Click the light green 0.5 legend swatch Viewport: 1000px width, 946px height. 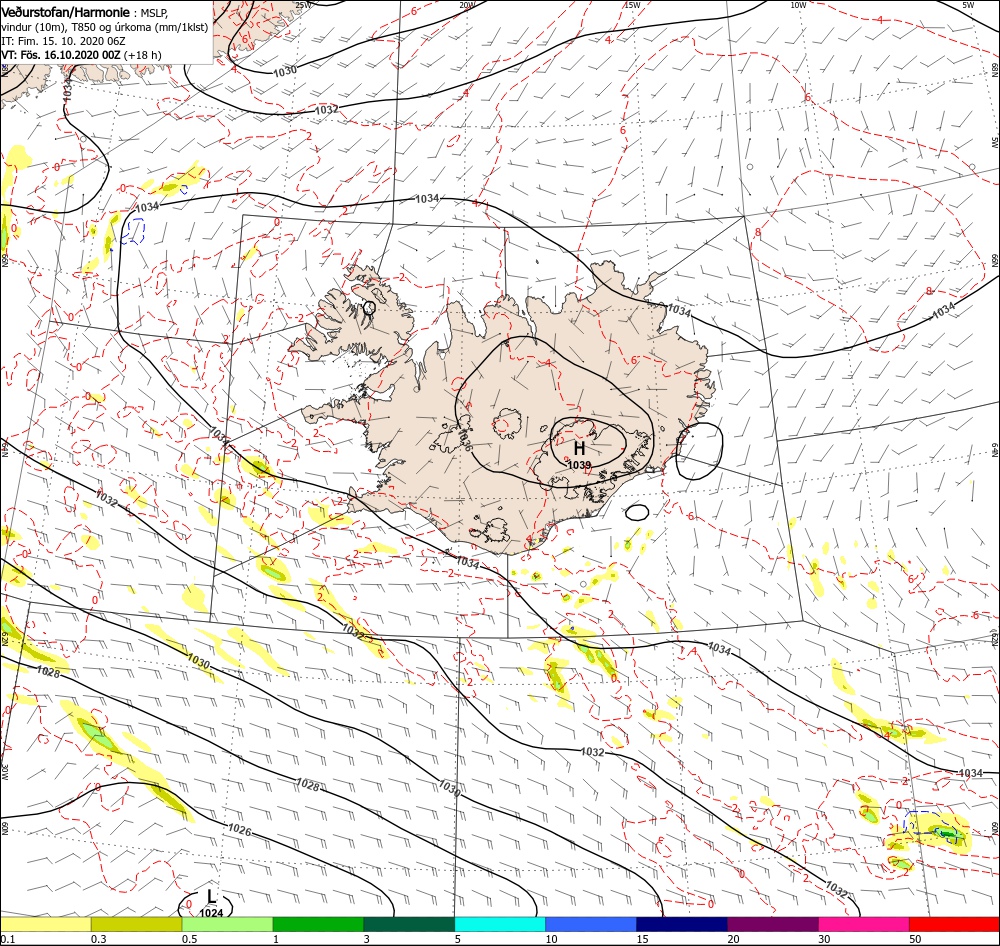click(x=228, y=924)
